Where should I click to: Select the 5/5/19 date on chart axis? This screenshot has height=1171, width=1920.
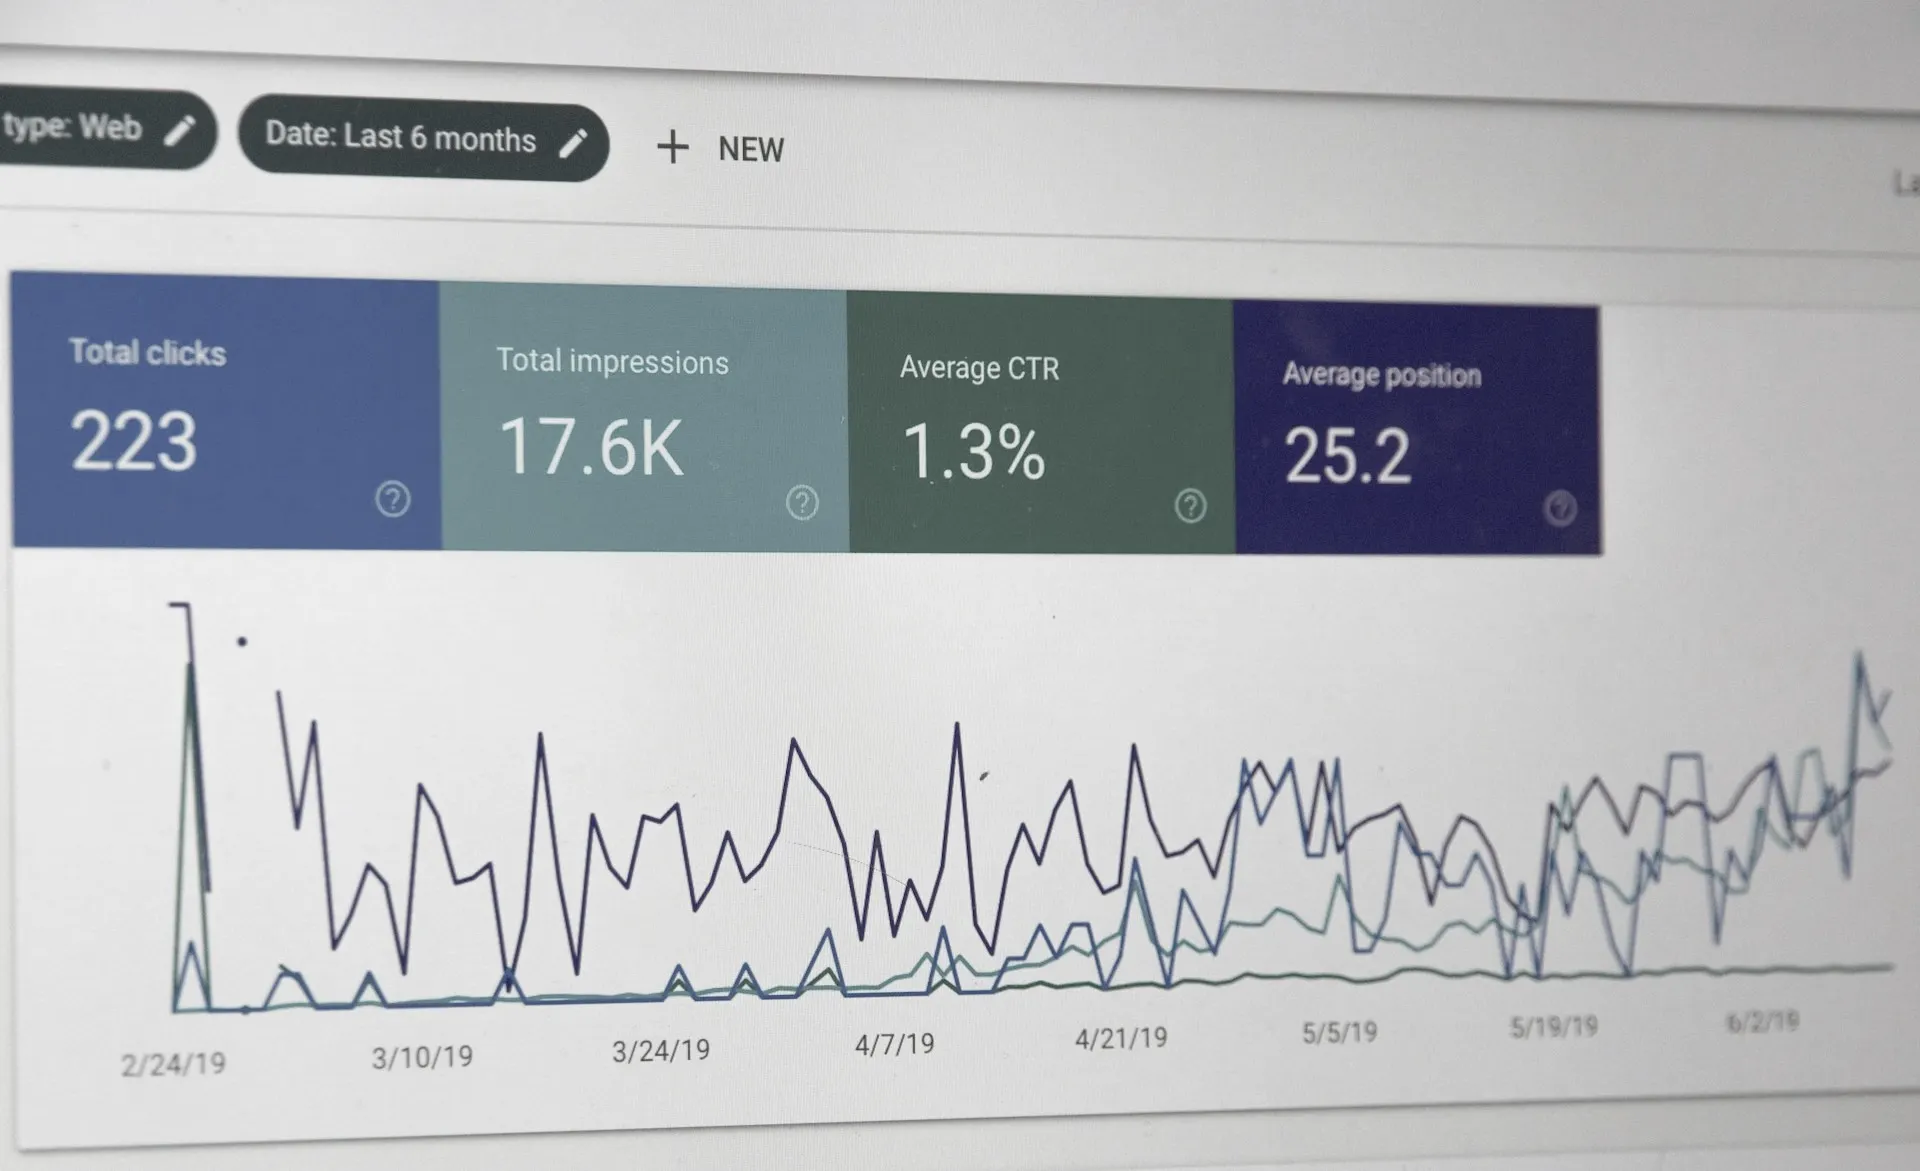pyautogui.click(x=1339, y=1033)
